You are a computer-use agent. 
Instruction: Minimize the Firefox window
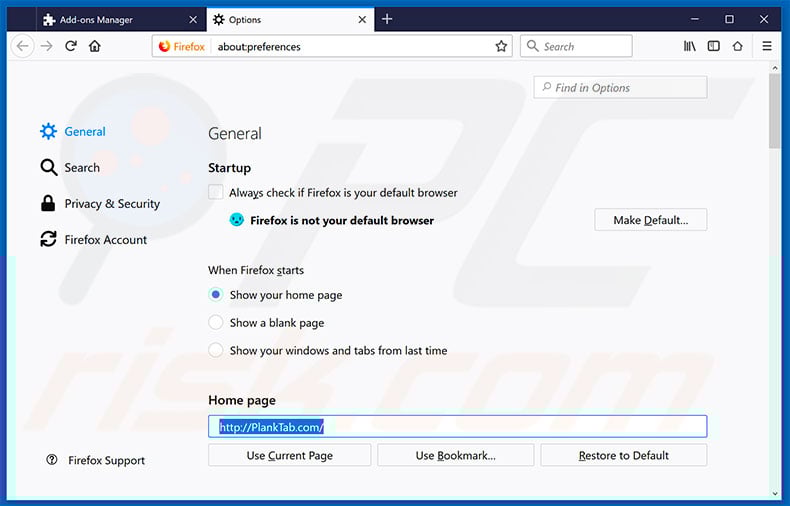coord(694,19)
